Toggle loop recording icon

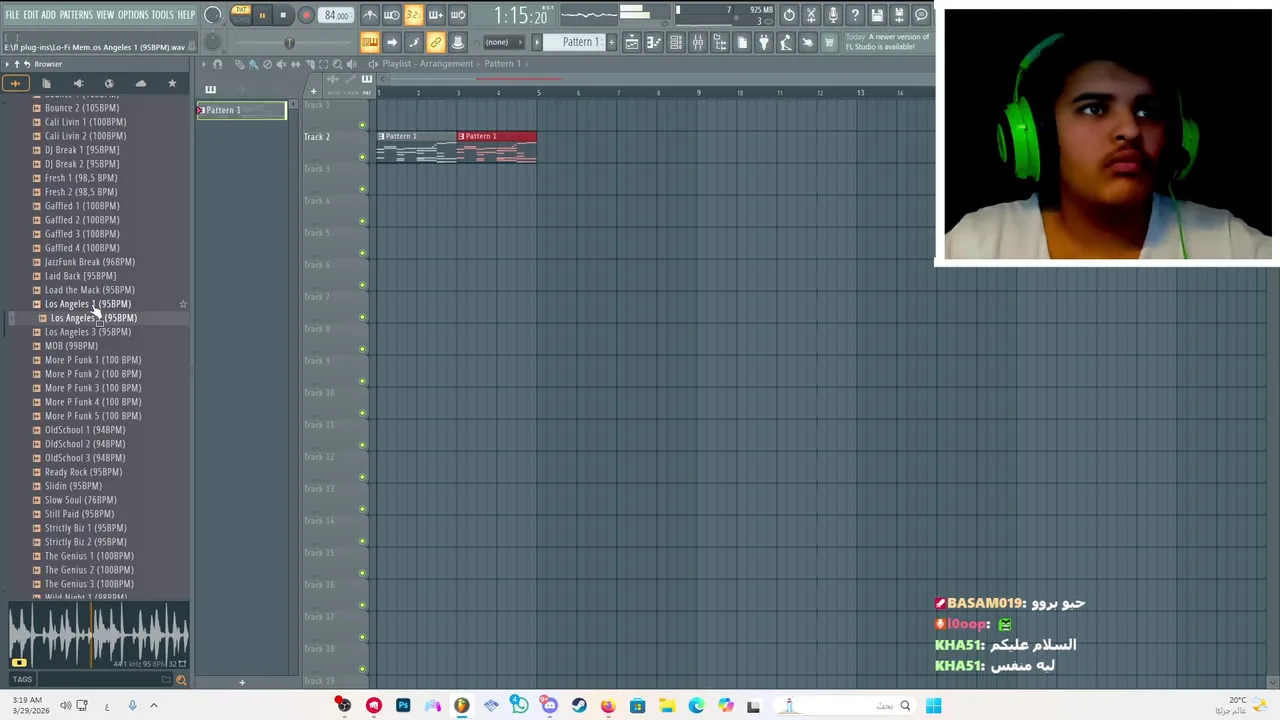tap(457, 15)
